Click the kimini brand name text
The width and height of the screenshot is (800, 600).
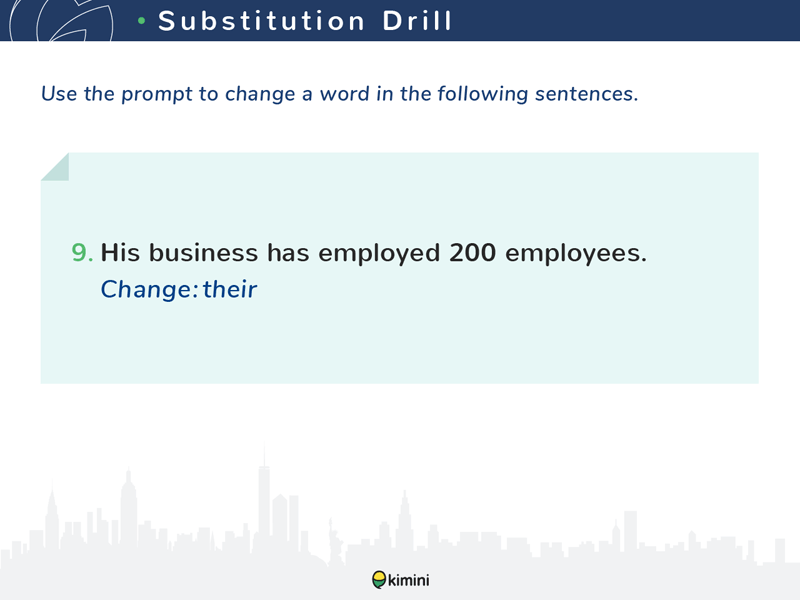pyautogui.click(x=409, y=580)
